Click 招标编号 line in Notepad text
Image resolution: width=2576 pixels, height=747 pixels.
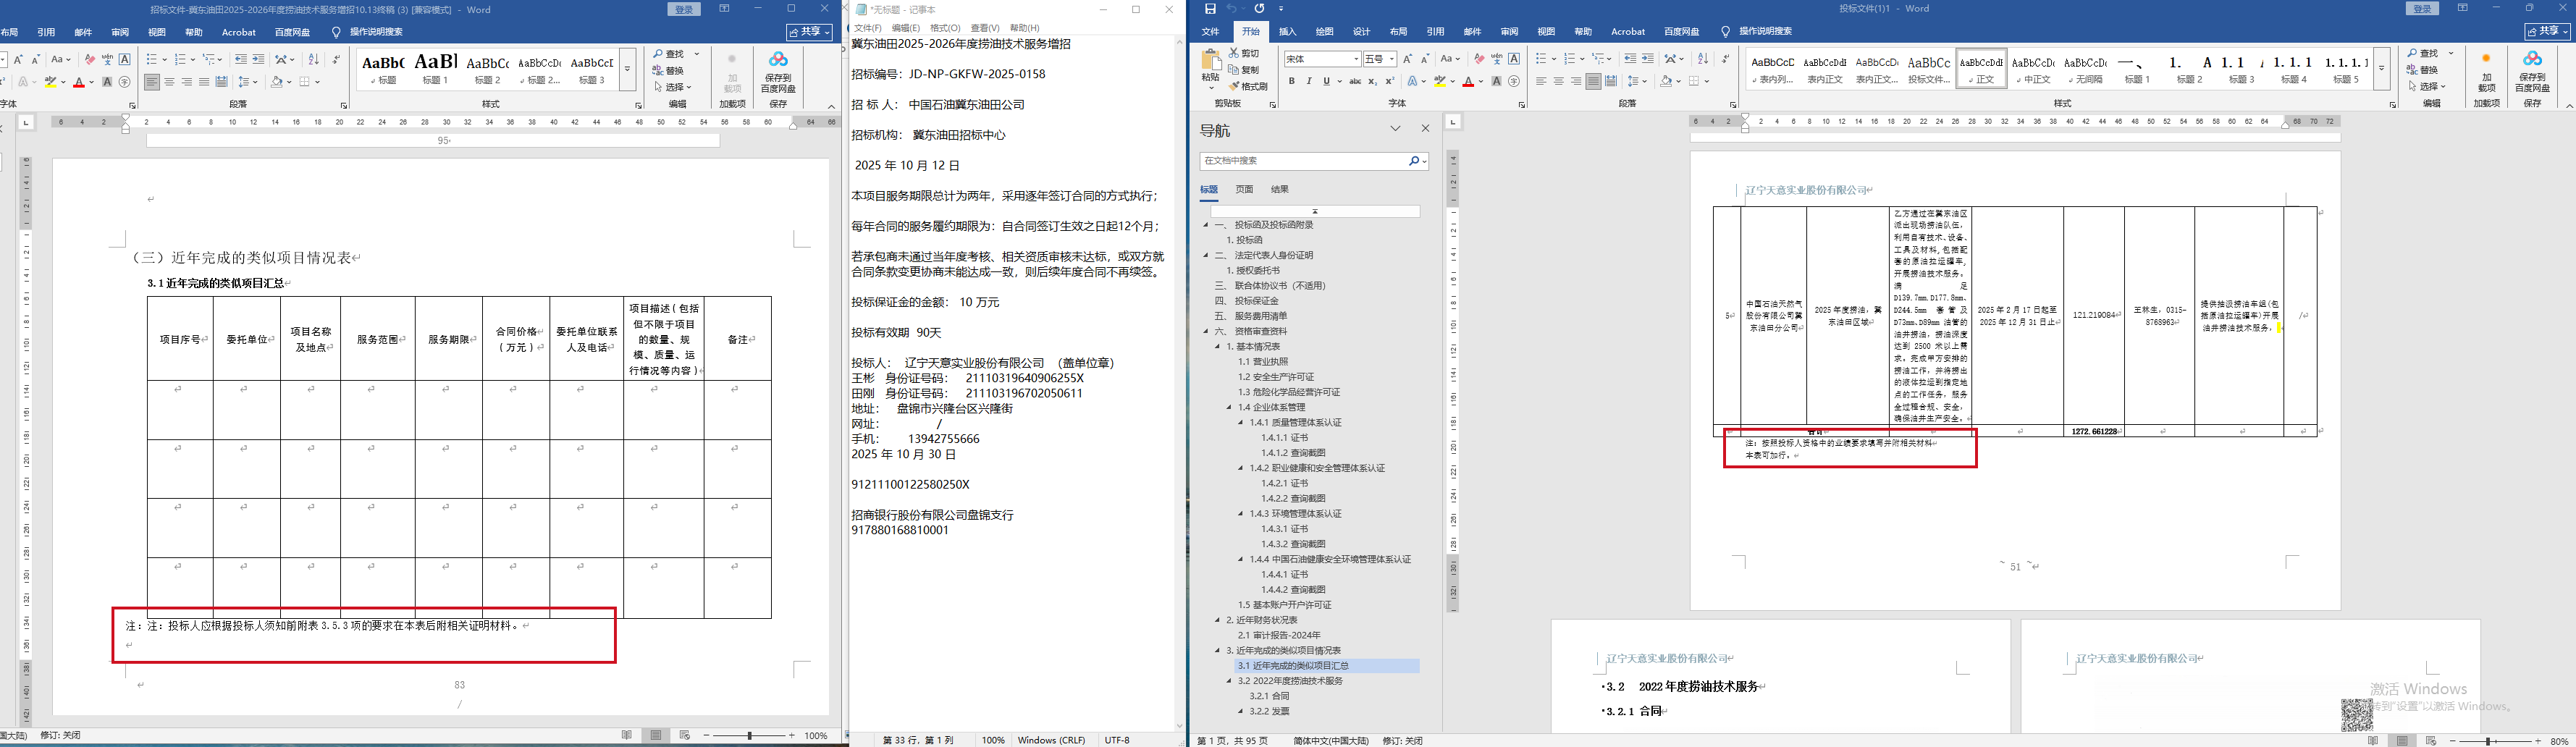pyautogui.click(x=948, y=74)
